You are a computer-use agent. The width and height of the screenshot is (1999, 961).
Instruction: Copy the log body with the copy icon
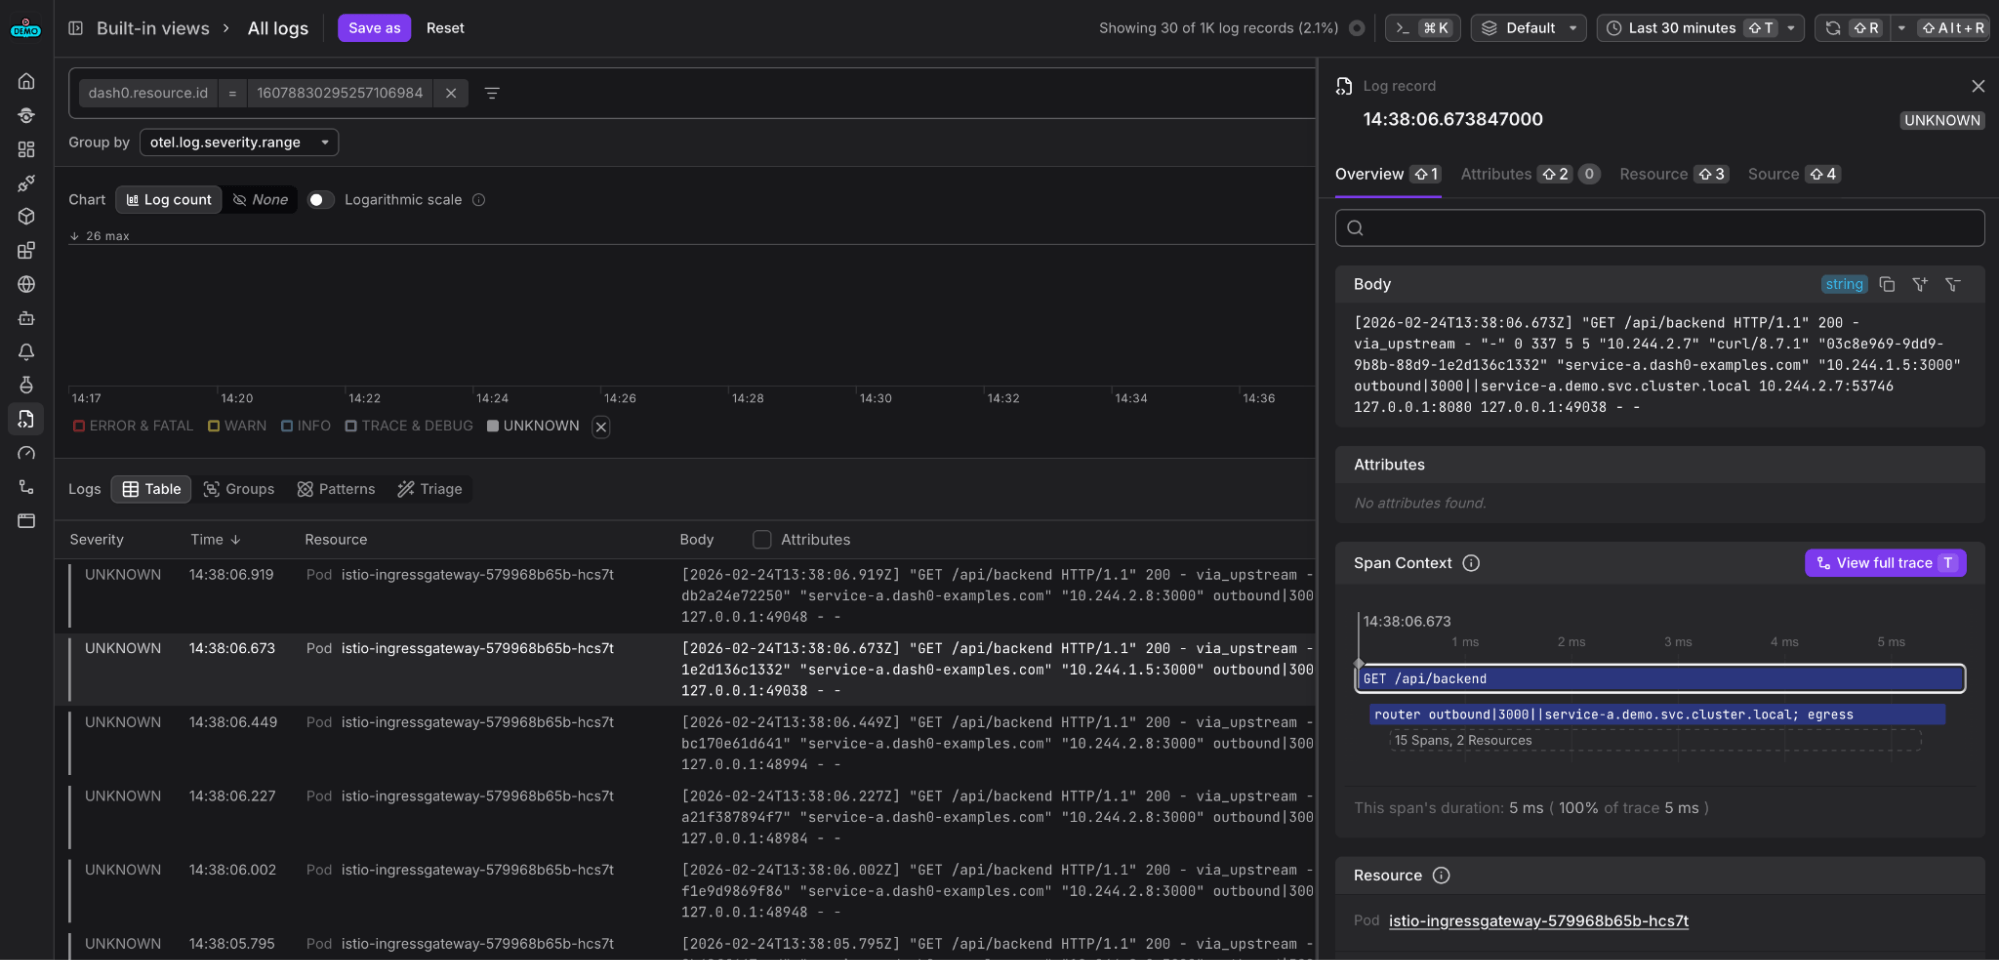coord(1887,284)
